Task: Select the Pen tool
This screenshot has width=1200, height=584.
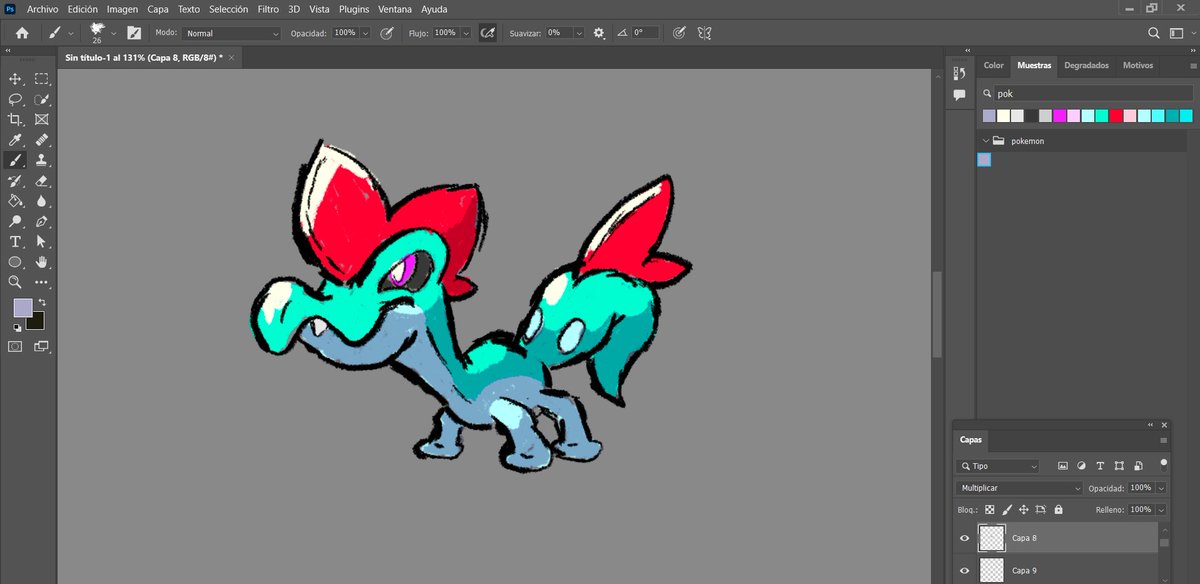Action: click(x=42, y=221)
